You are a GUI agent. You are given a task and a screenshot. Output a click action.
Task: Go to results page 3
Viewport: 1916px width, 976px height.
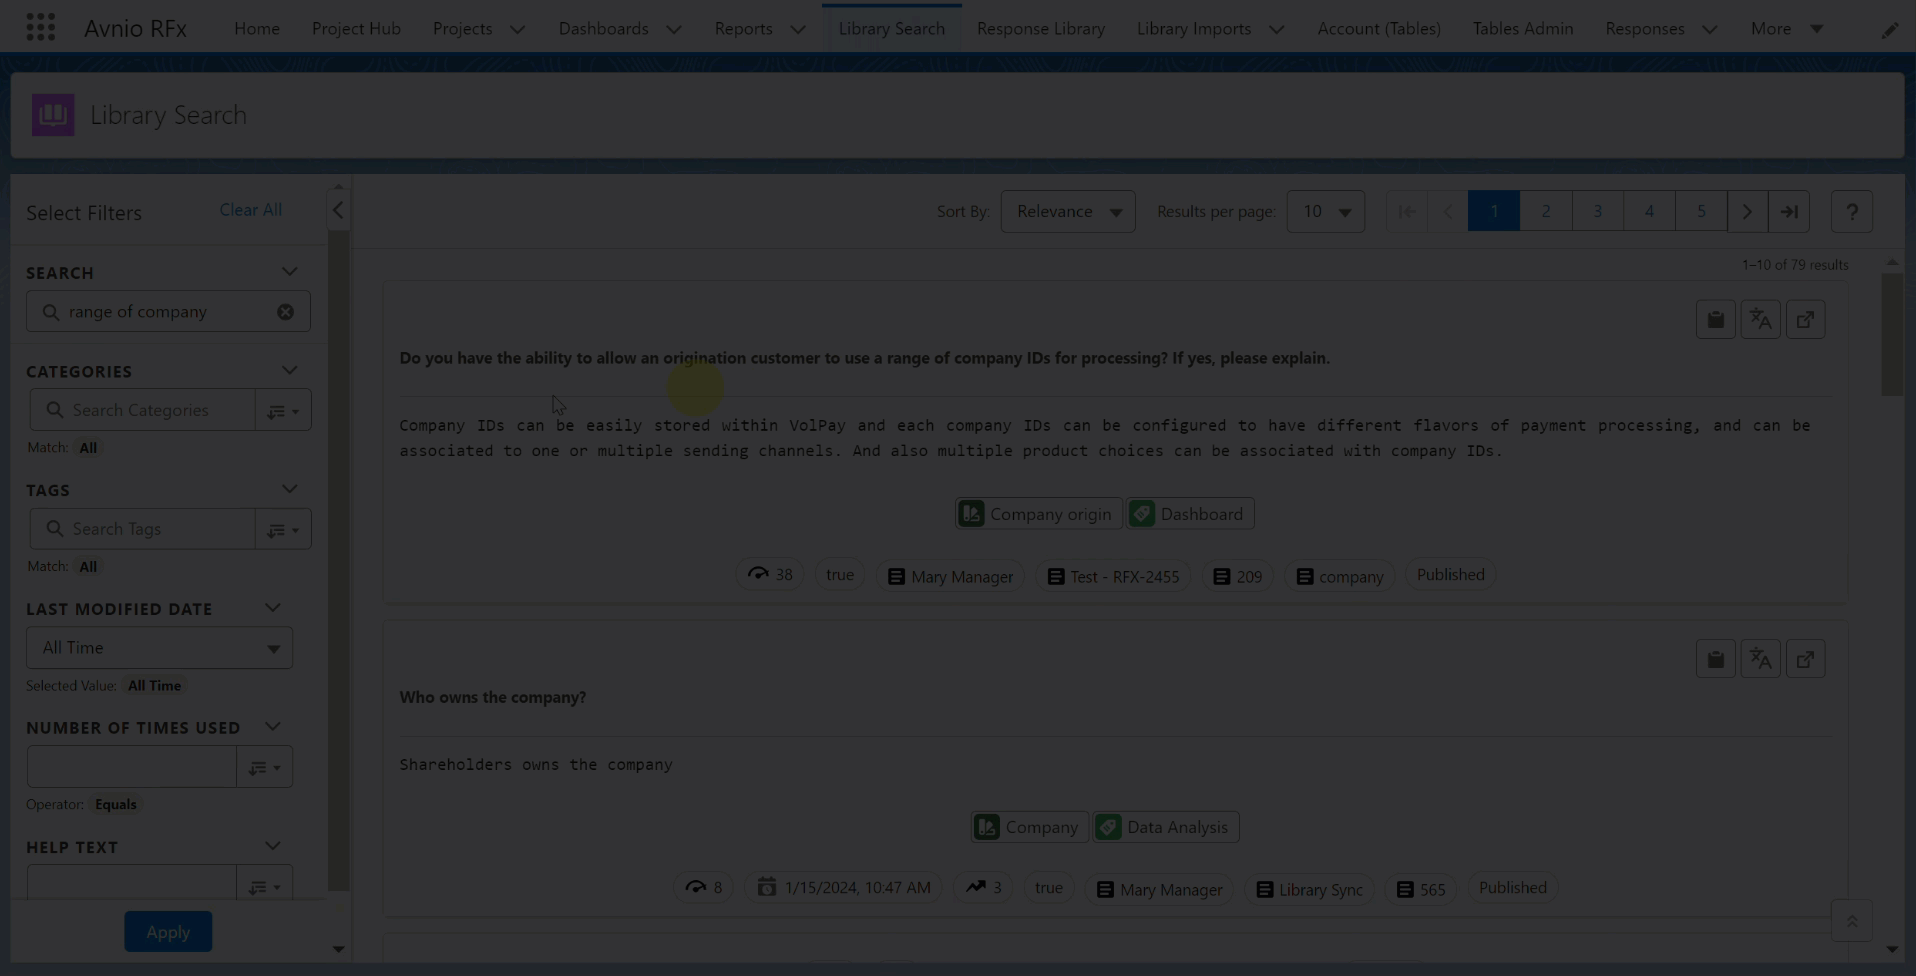1597,212
